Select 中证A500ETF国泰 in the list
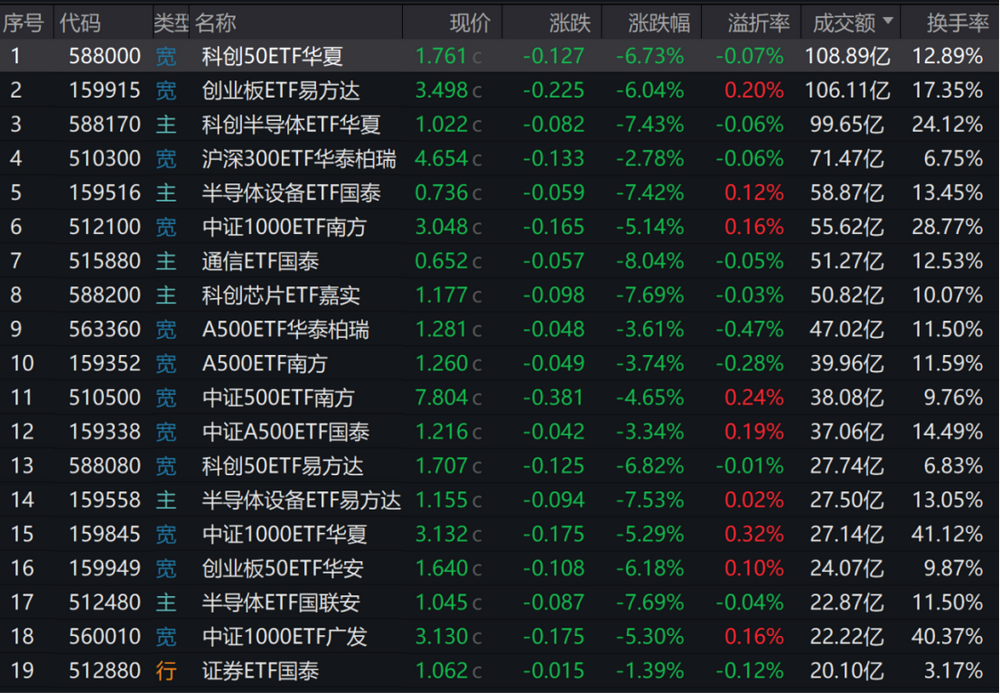Image resolution: width=1000 pixels, height=694 pixels. coord(285,432)
